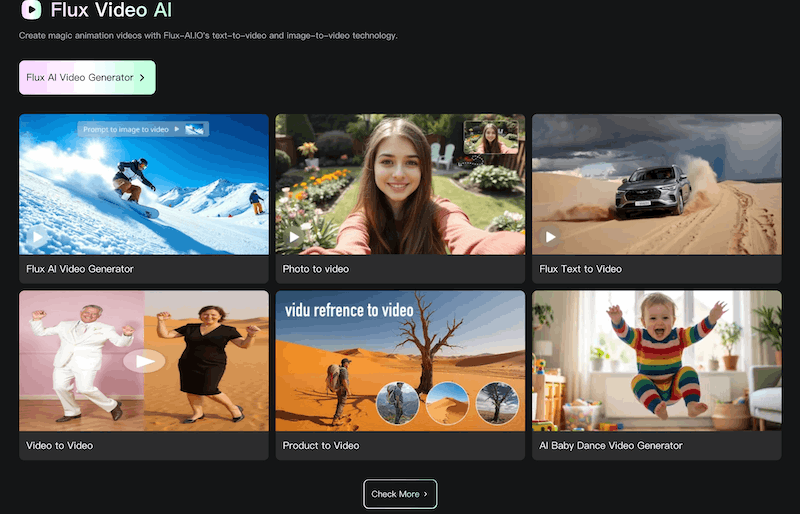
Task: Open the snowboarder thumbnail card
Action: tap(144, 184)
